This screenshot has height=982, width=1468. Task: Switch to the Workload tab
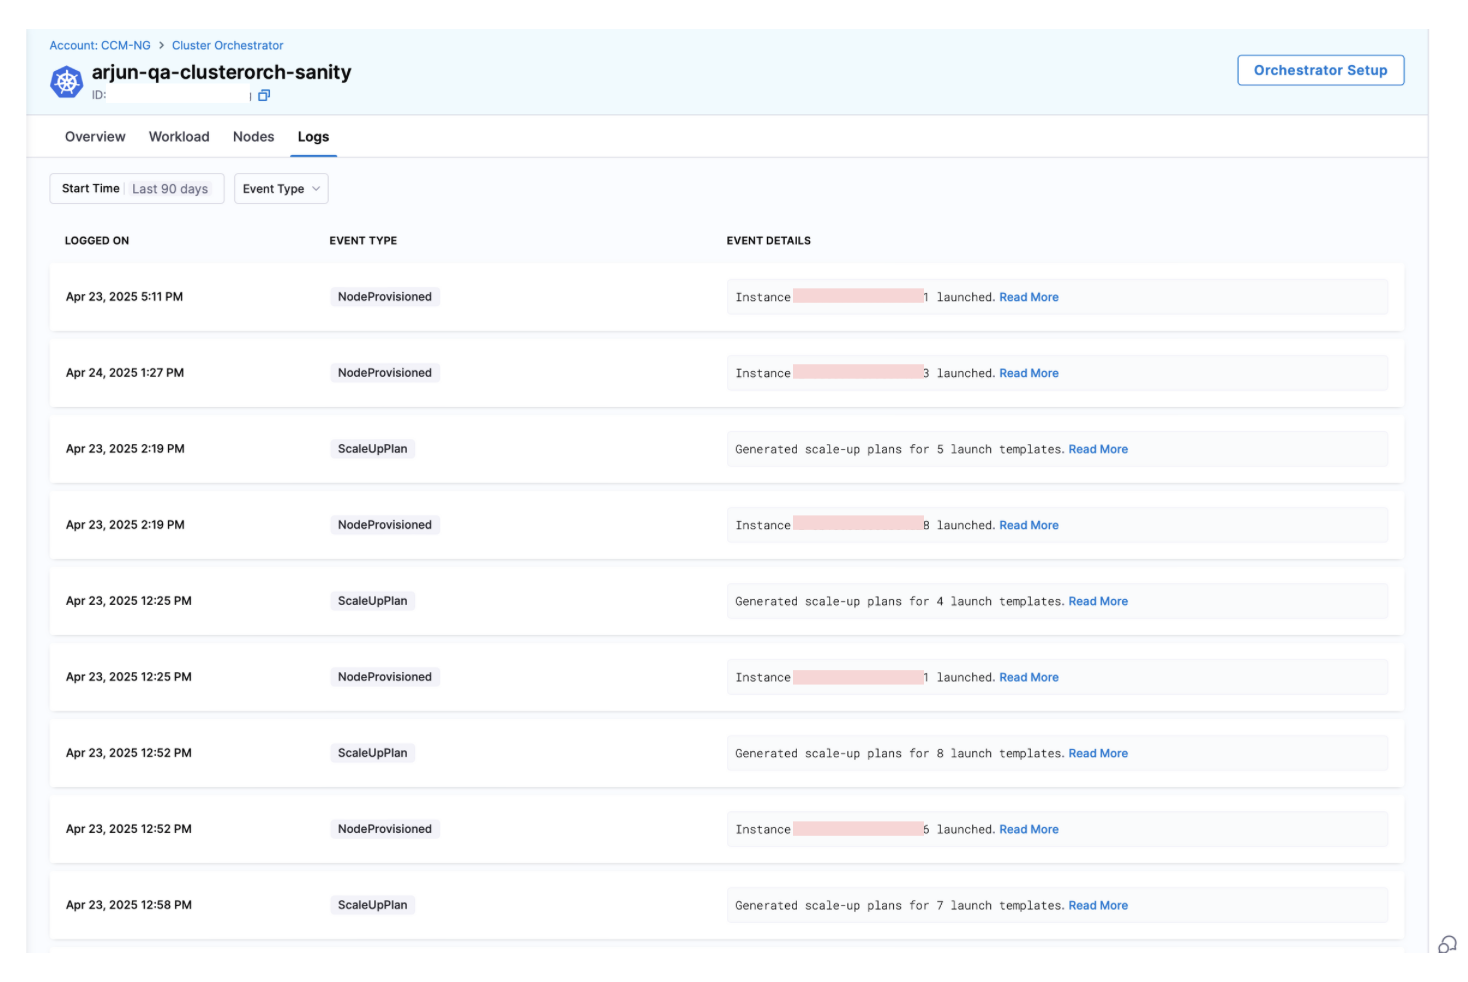179,137
